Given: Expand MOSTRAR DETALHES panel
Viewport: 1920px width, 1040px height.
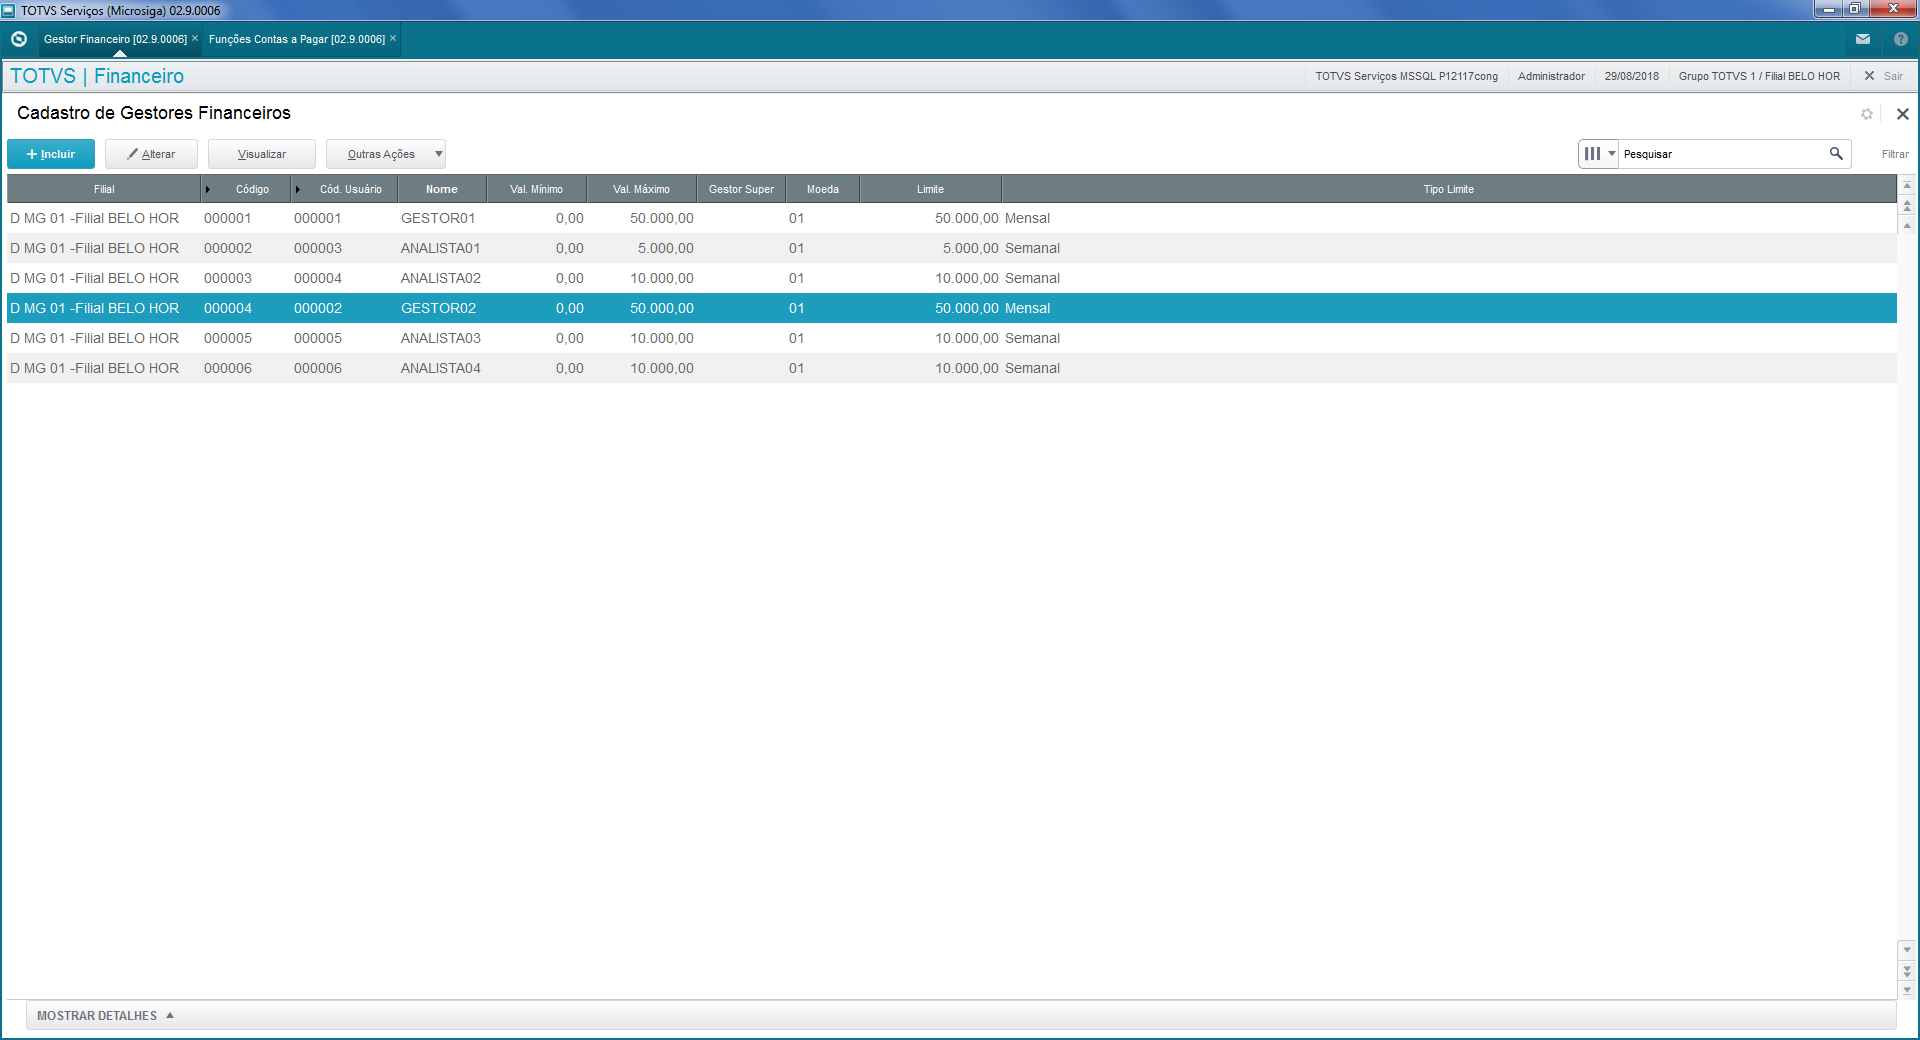Looking at the screenshot, I should [x=106, y=1015].
